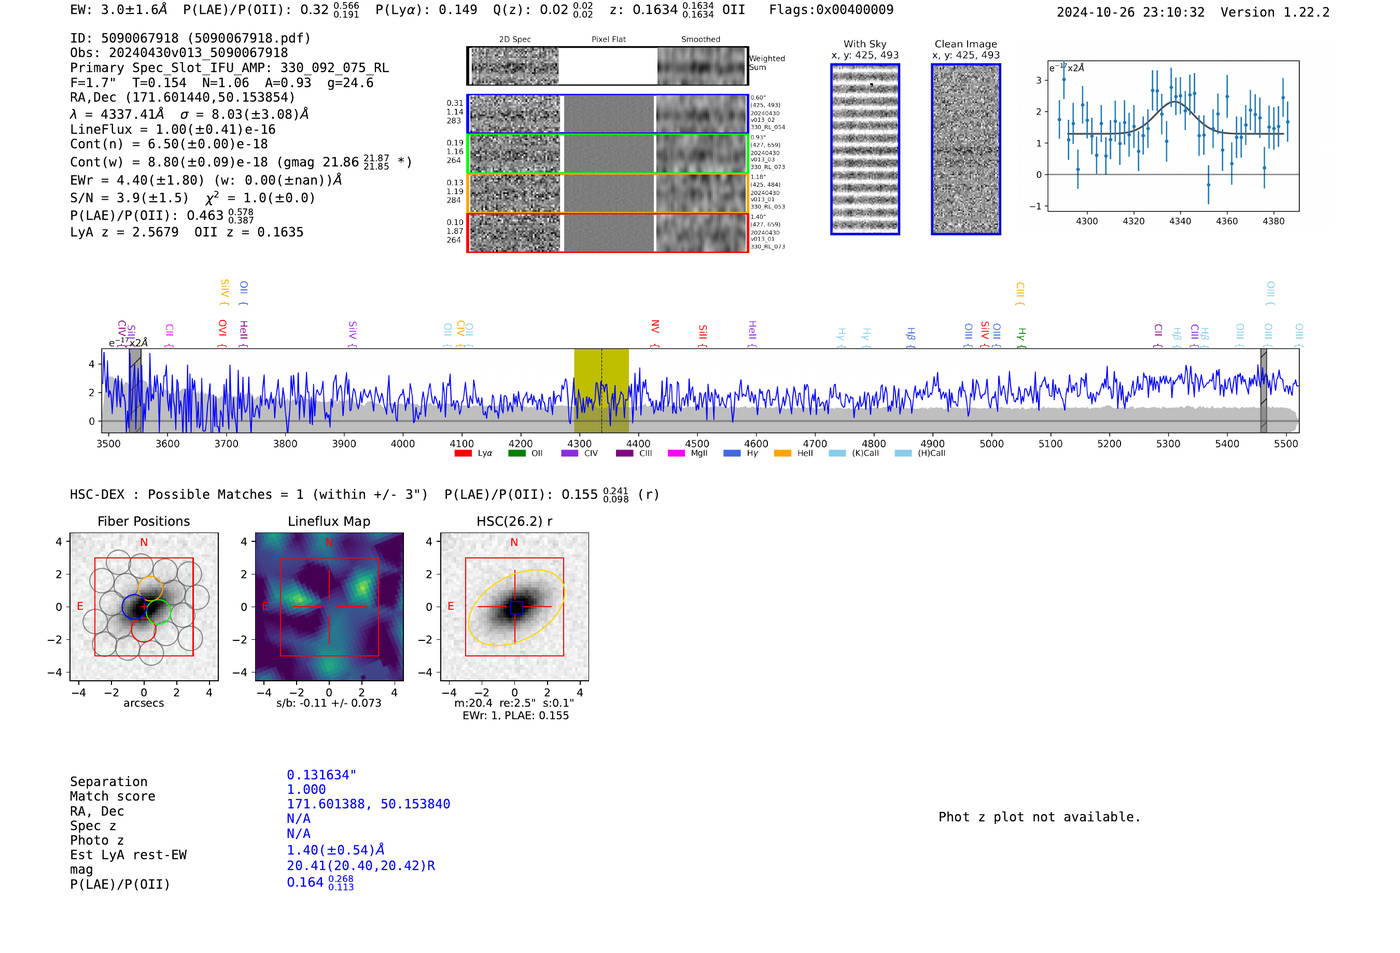Click the red Lyα legend swatch
The height and width of the screenshot is (953, 1400).
coord(462,453)
